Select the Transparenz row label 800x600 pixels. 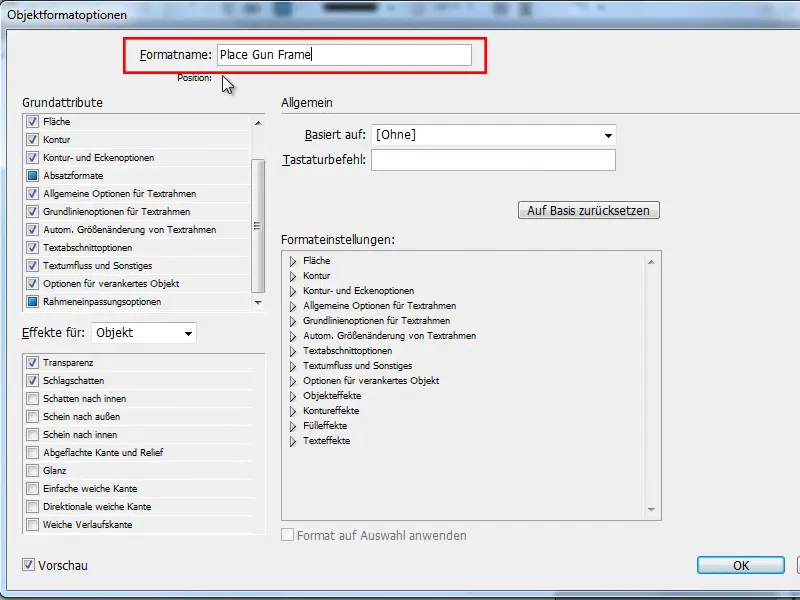pos(68,363)
